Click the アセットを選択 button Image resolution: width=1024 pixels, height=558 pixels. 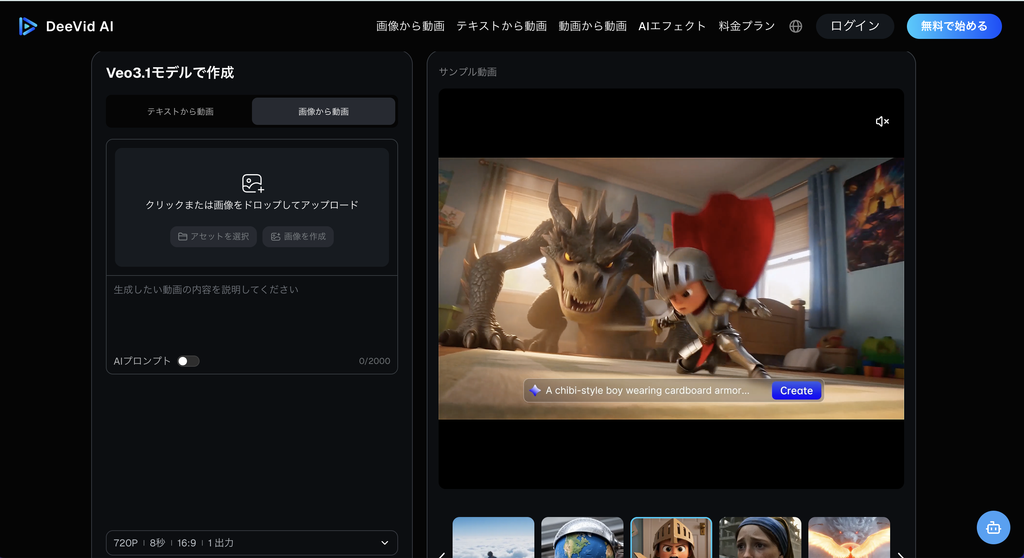click(x=214, y=237)
